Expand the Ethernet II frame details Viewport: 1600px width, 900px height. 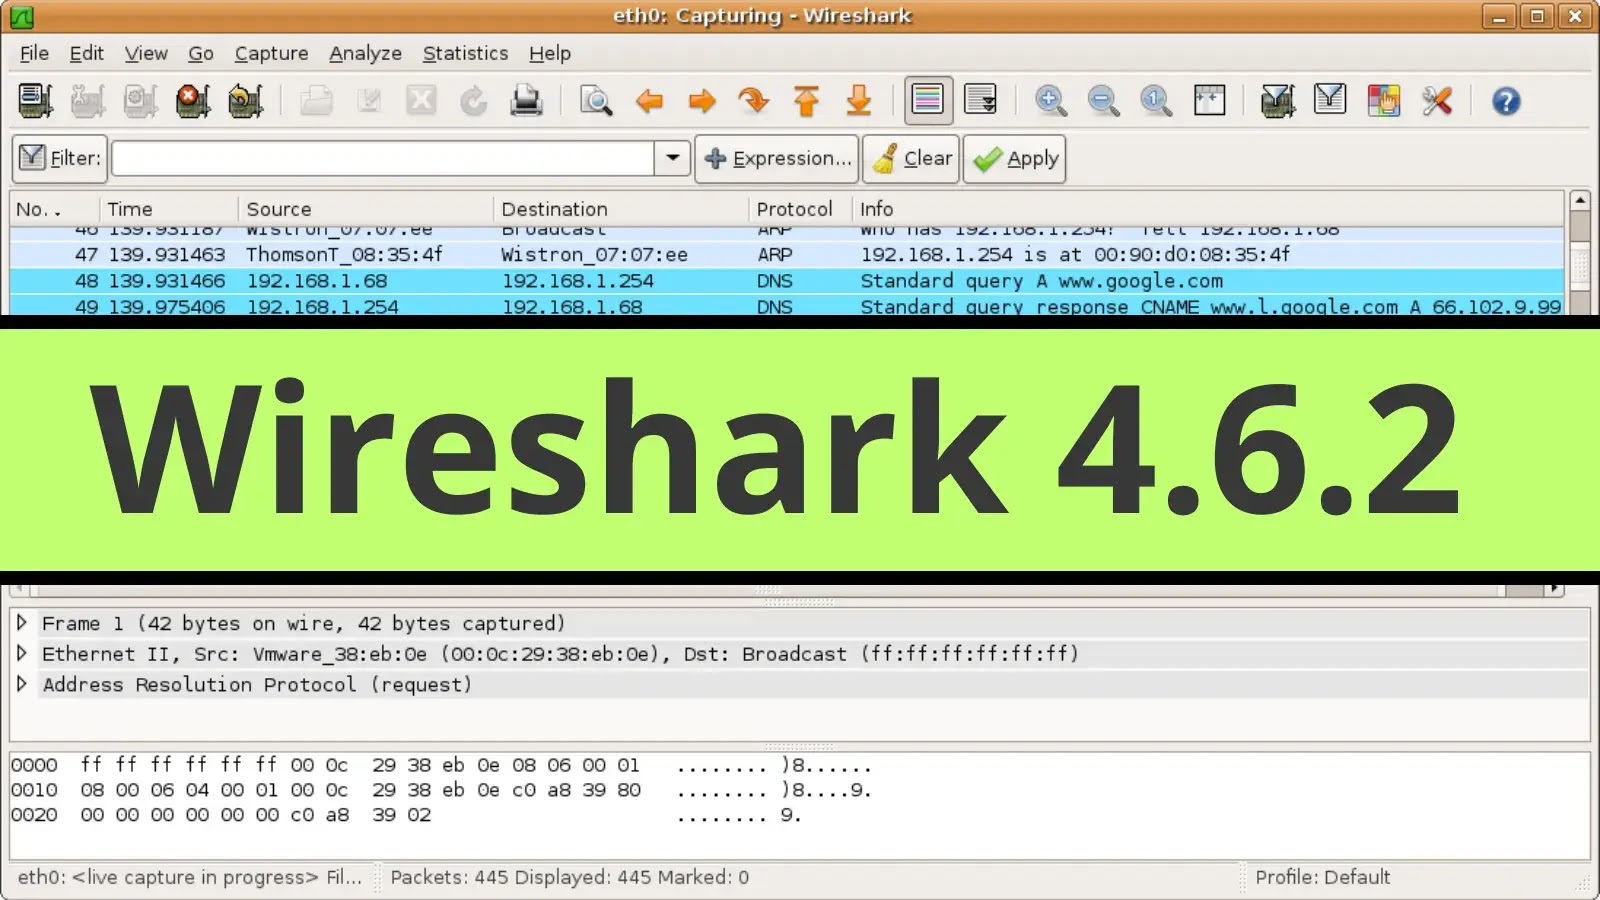pyautogui.click(x=21, y=653)
